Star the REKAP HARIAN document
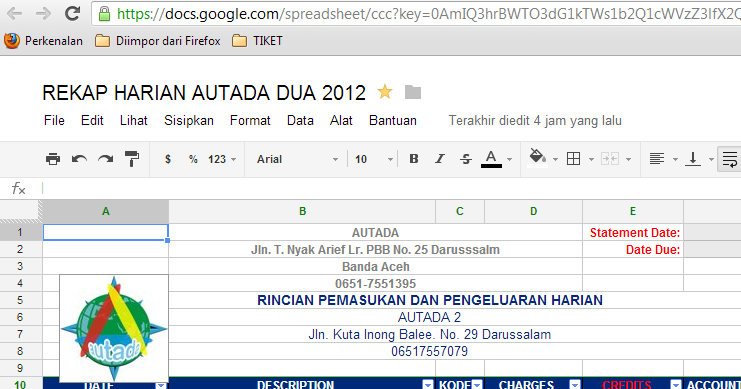Viewport: 741px width, 389px height. click(385, 92)
